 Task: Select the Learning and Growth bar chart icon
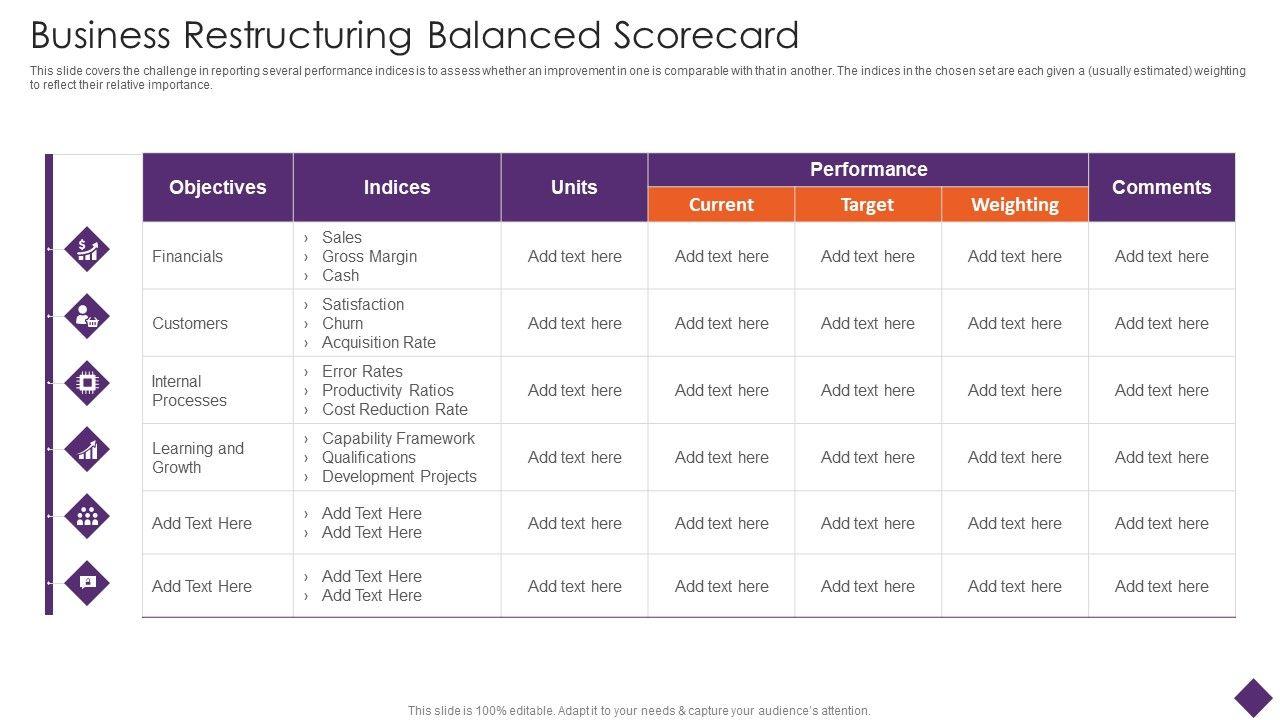88,450
